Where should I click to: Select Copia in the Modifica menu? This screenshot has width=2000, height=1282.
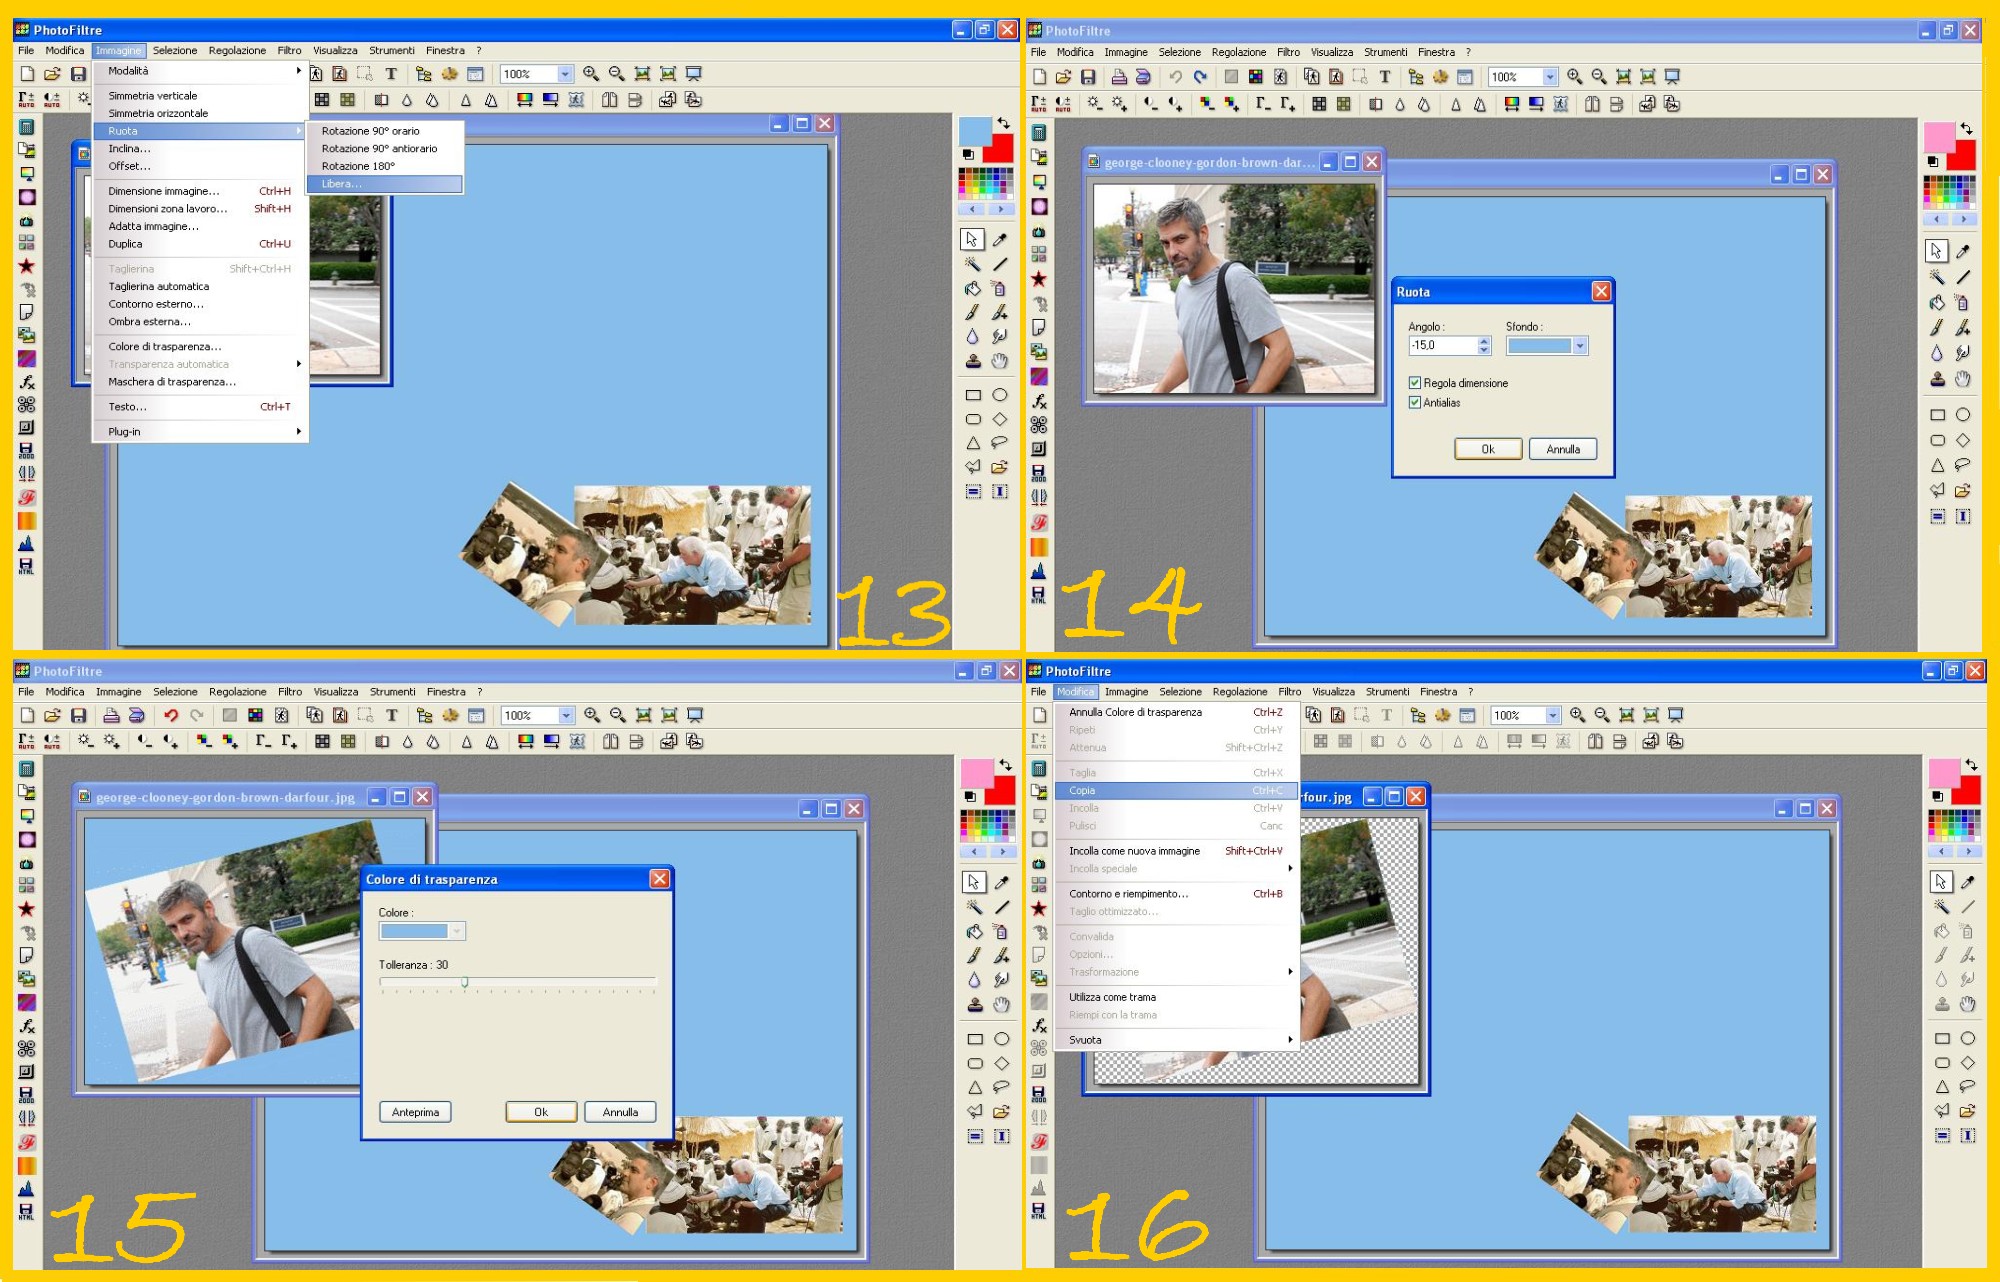coord(1082,791)
